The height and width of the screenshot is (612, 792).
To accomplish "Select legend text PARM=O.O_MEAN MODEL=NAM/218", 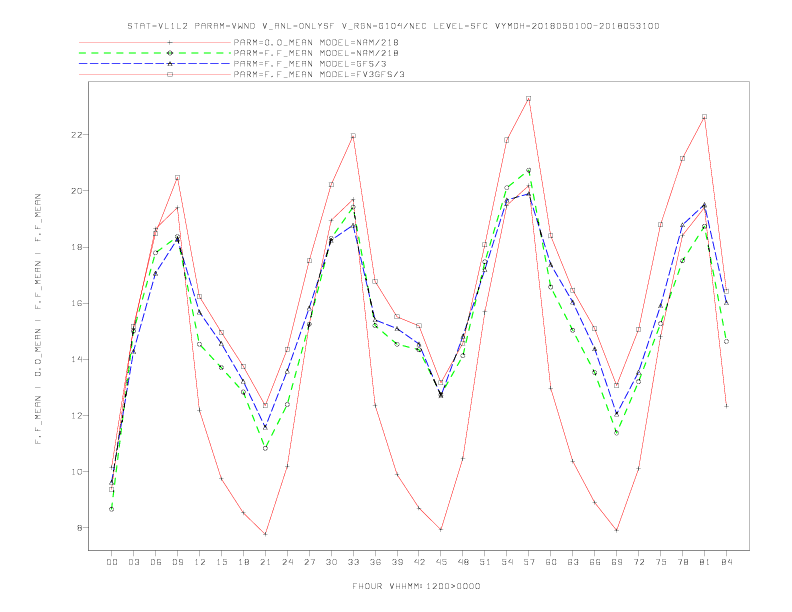I will click(x=316, y=42).
